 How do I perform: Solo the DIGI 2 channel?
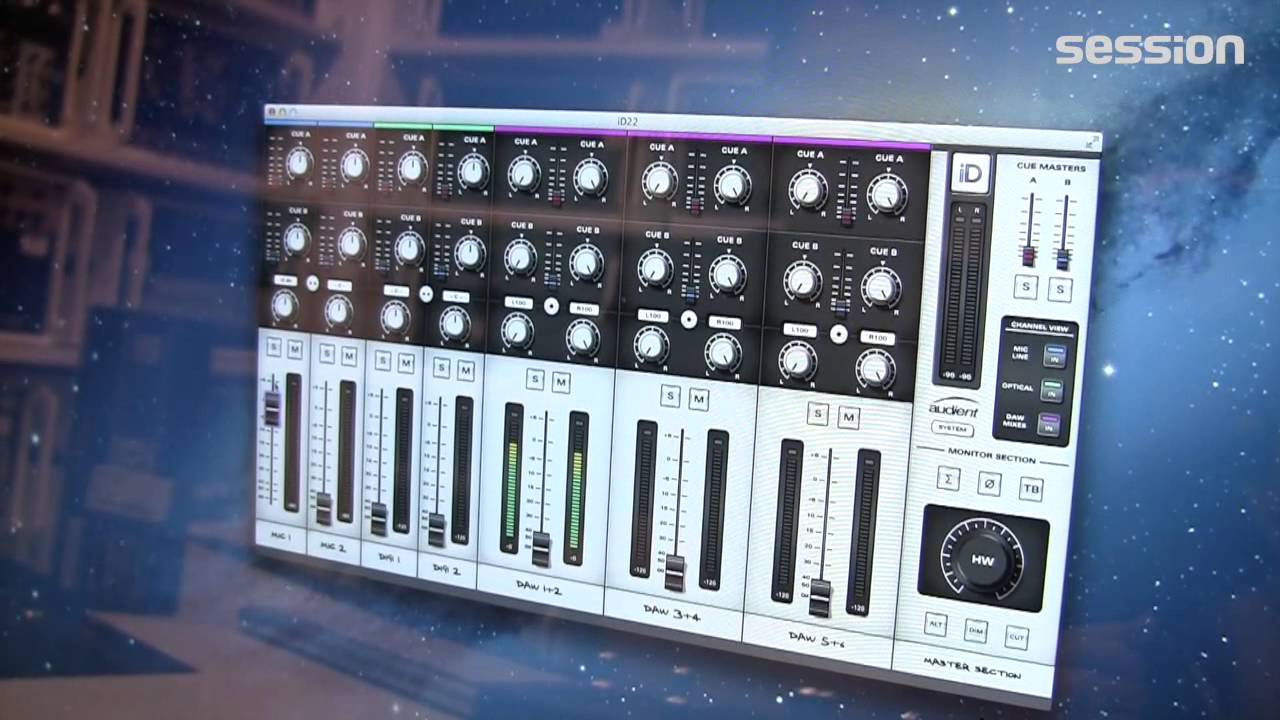441,368
